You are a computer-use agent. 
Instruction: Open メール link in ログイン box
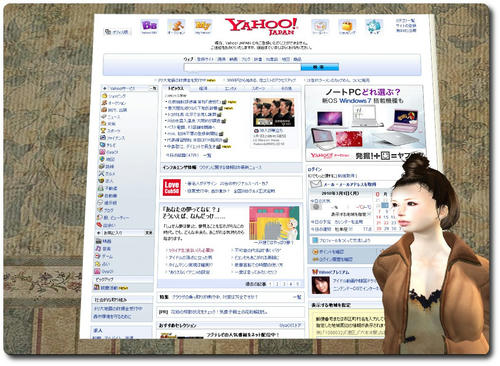tap(329, 184)
